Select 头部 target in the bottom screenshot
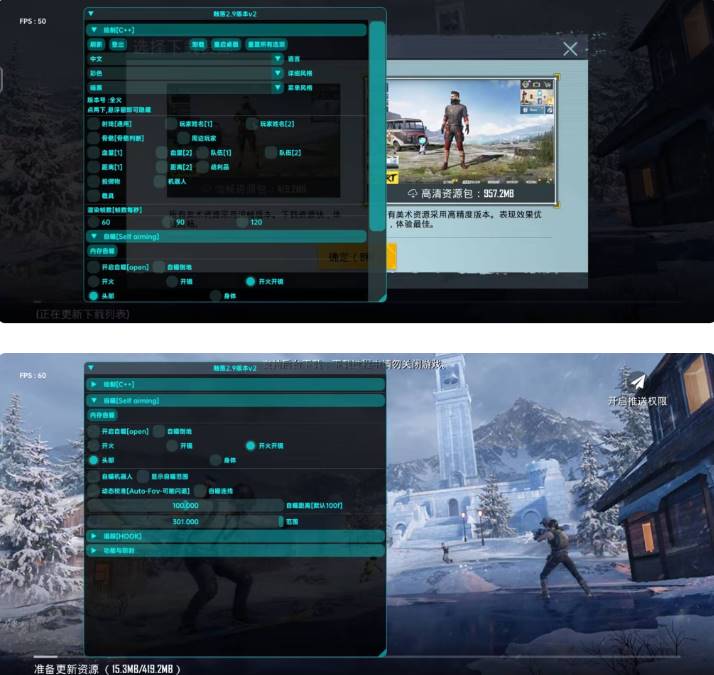Image resolution: width=714 pixels, height=675 pixels. click(93, 460)
